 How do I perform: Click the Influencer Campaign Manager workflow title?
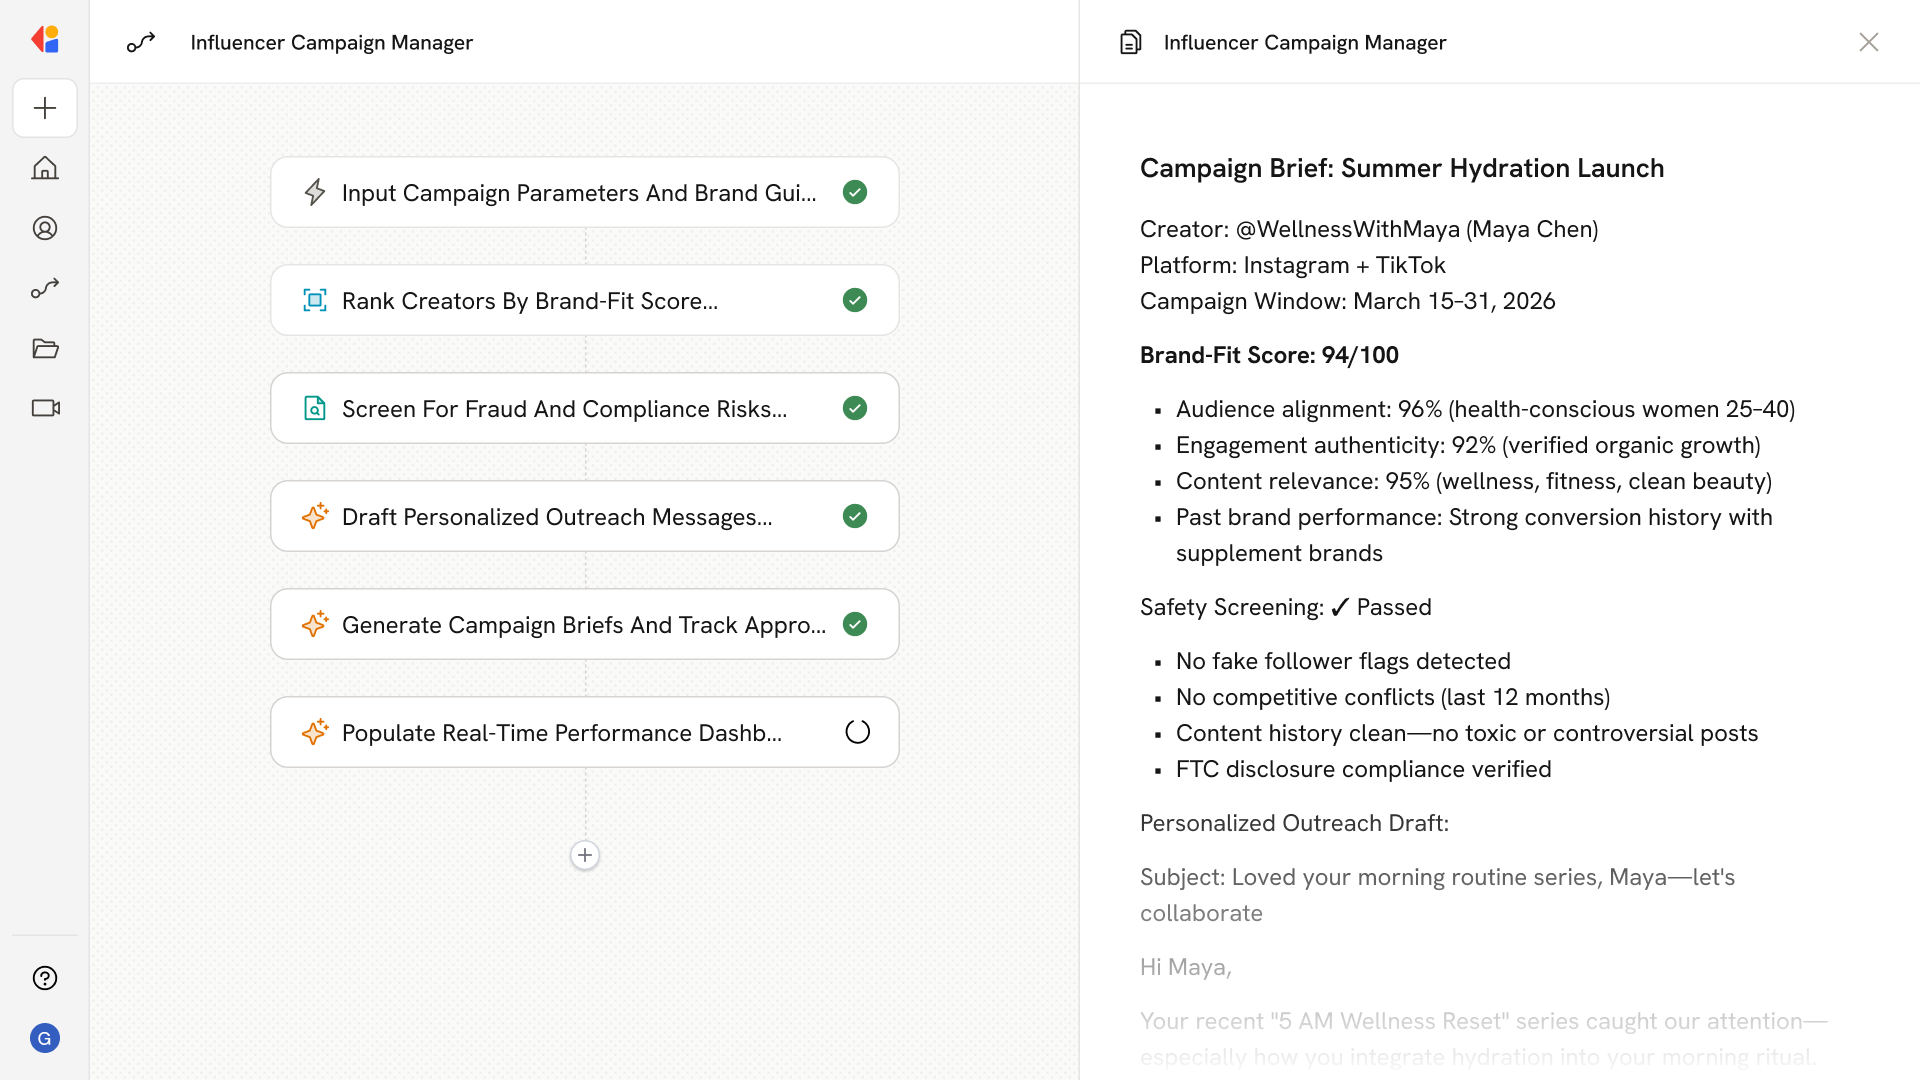coord(331,42)
